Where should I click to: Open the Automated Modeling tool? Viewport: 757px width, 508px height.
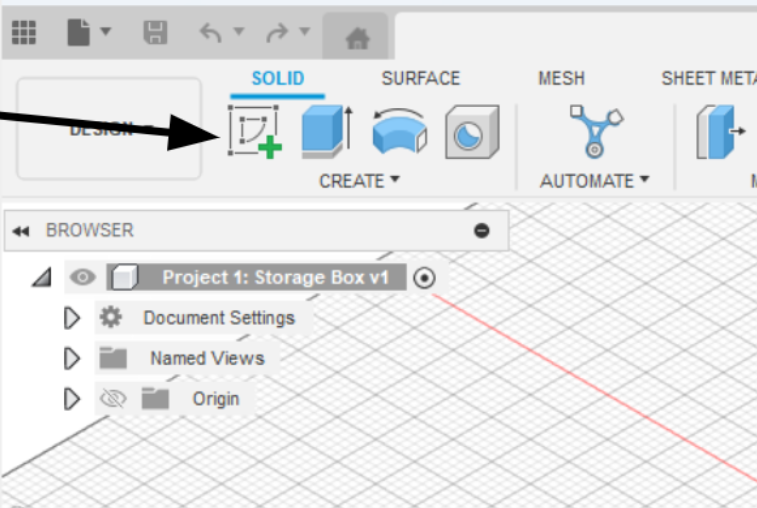593,131
